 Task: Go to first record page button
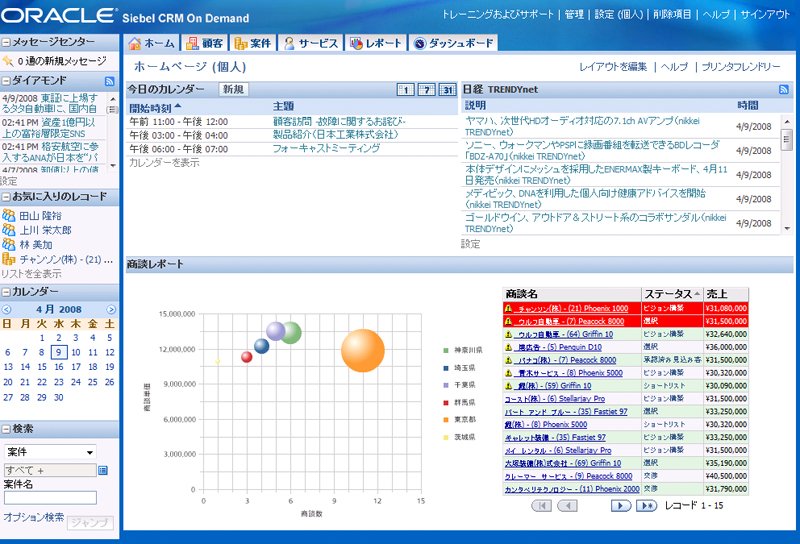pyautogui.click(x=541, y=506)
